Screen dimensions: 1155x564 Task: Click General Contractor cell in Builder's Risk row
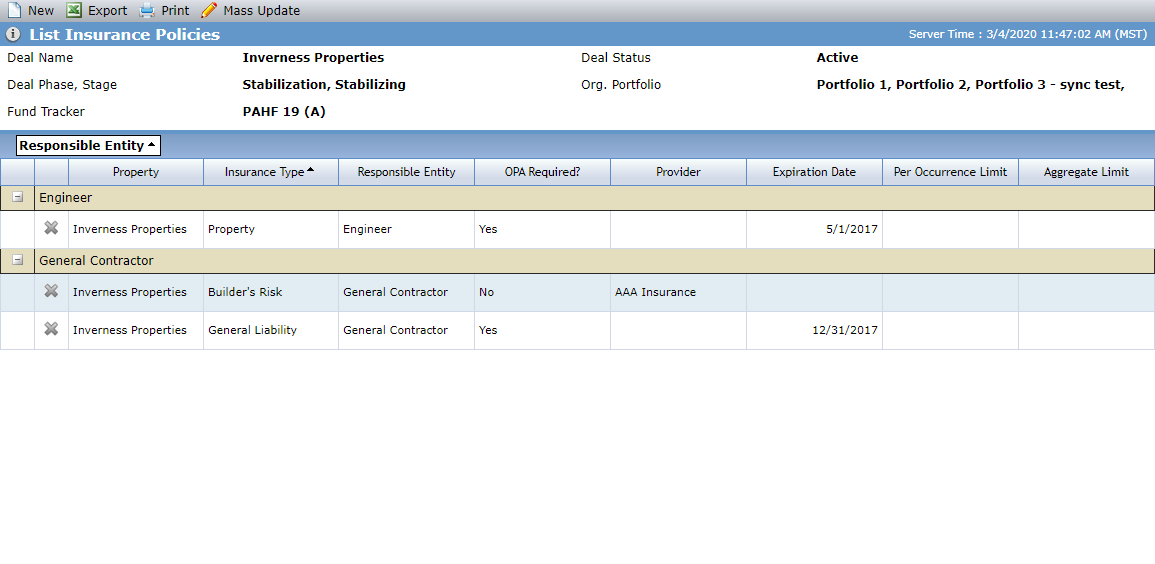[407, 292]
